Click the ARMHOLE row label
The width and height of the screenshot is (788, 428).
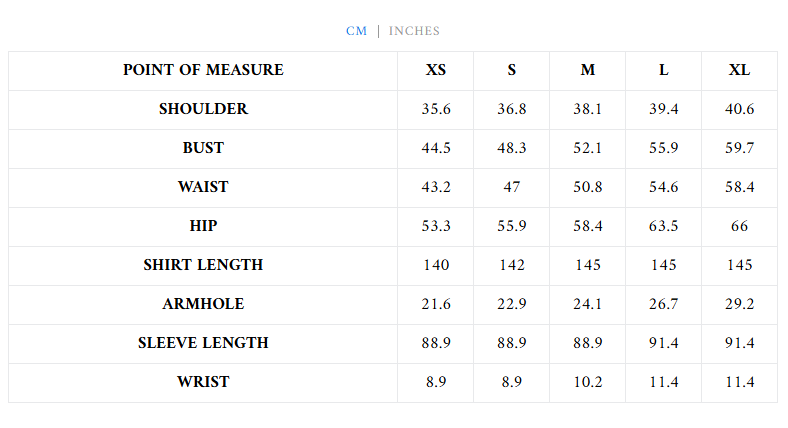click(203, 304)
